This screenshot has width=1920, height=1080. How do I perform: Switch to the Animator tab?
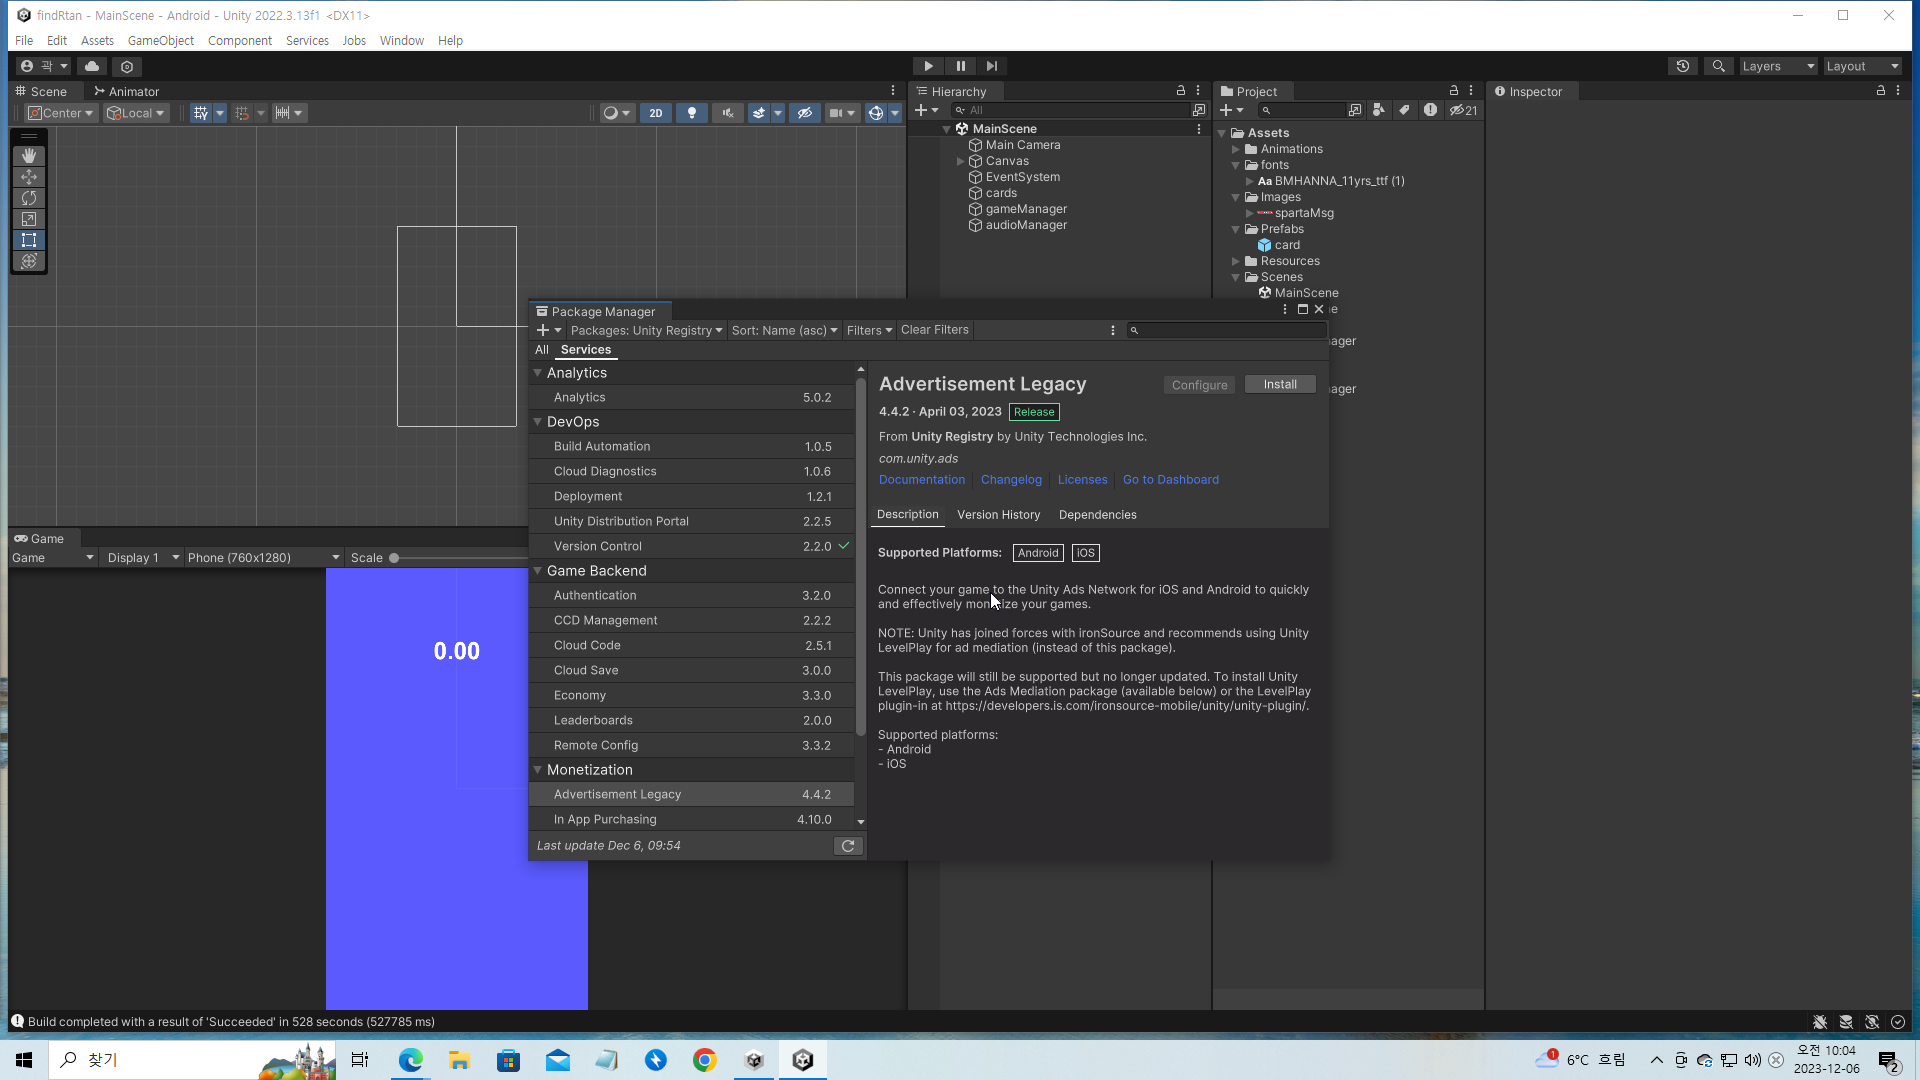pos(126,91)
